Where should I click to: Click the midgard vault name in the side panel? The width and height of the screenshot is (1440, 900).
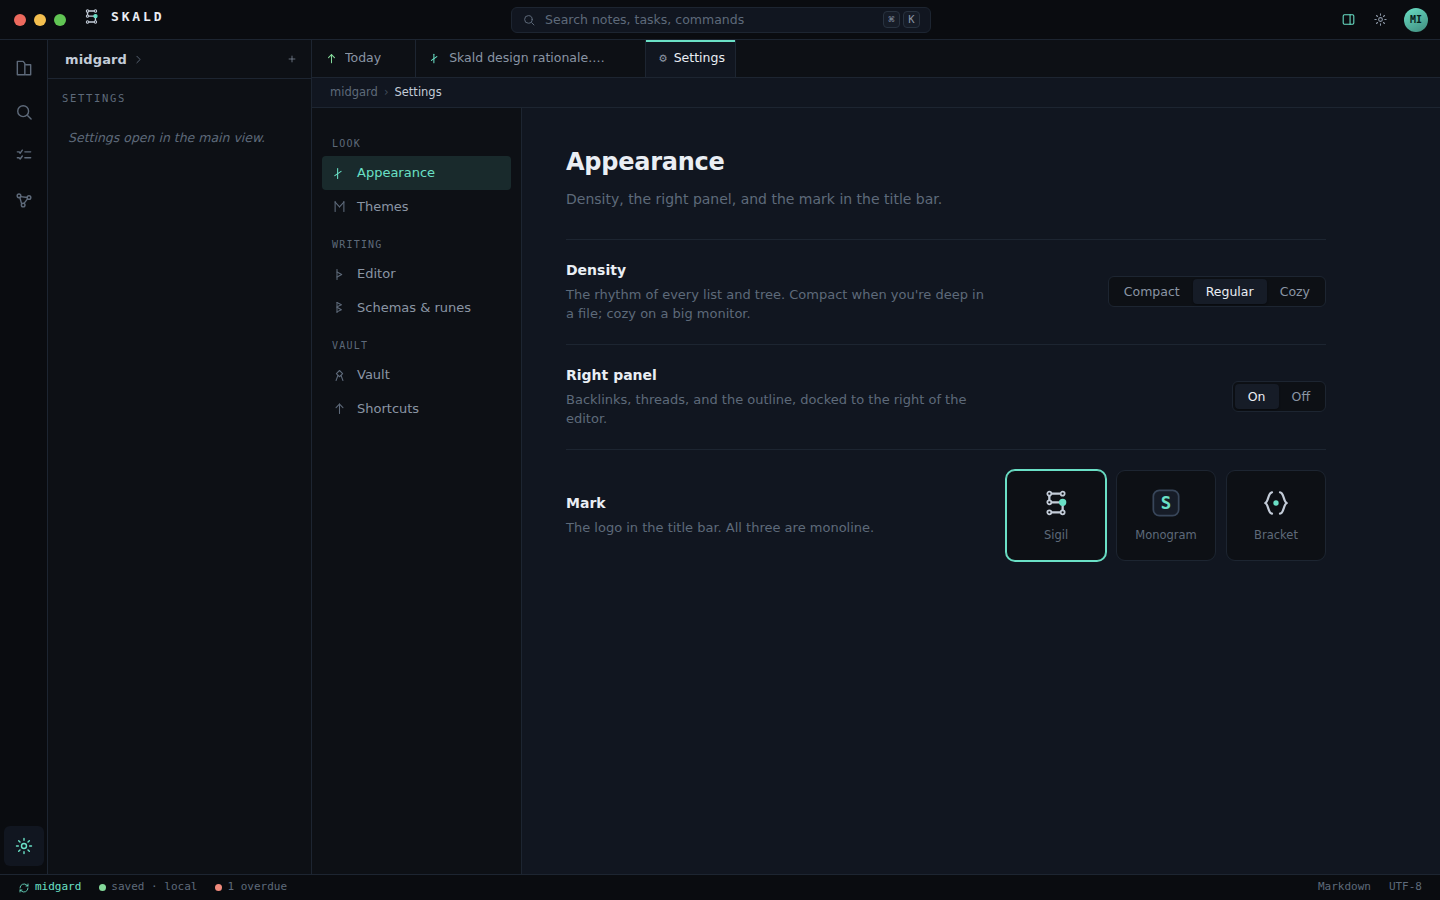(96, 59)
